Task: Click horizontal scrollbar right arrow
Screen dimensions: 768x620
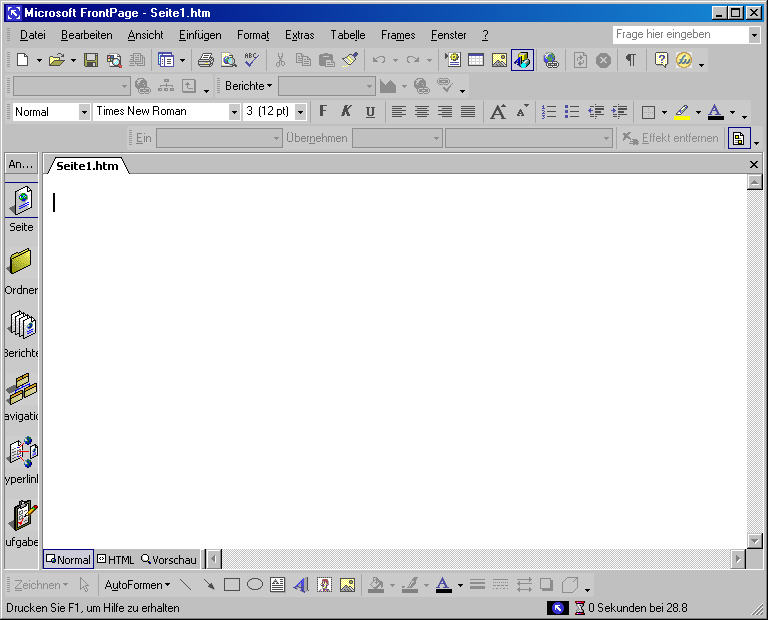Action: tap(738, 559)
